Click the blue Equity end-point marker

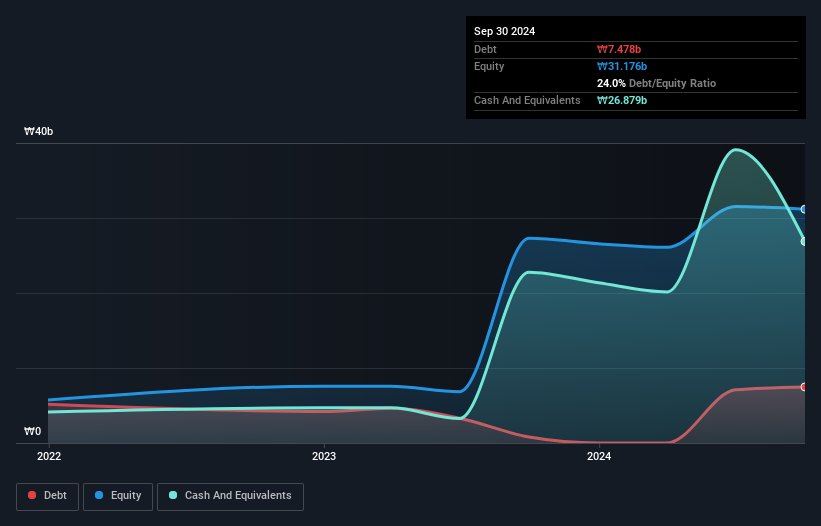tap(804, 209)
